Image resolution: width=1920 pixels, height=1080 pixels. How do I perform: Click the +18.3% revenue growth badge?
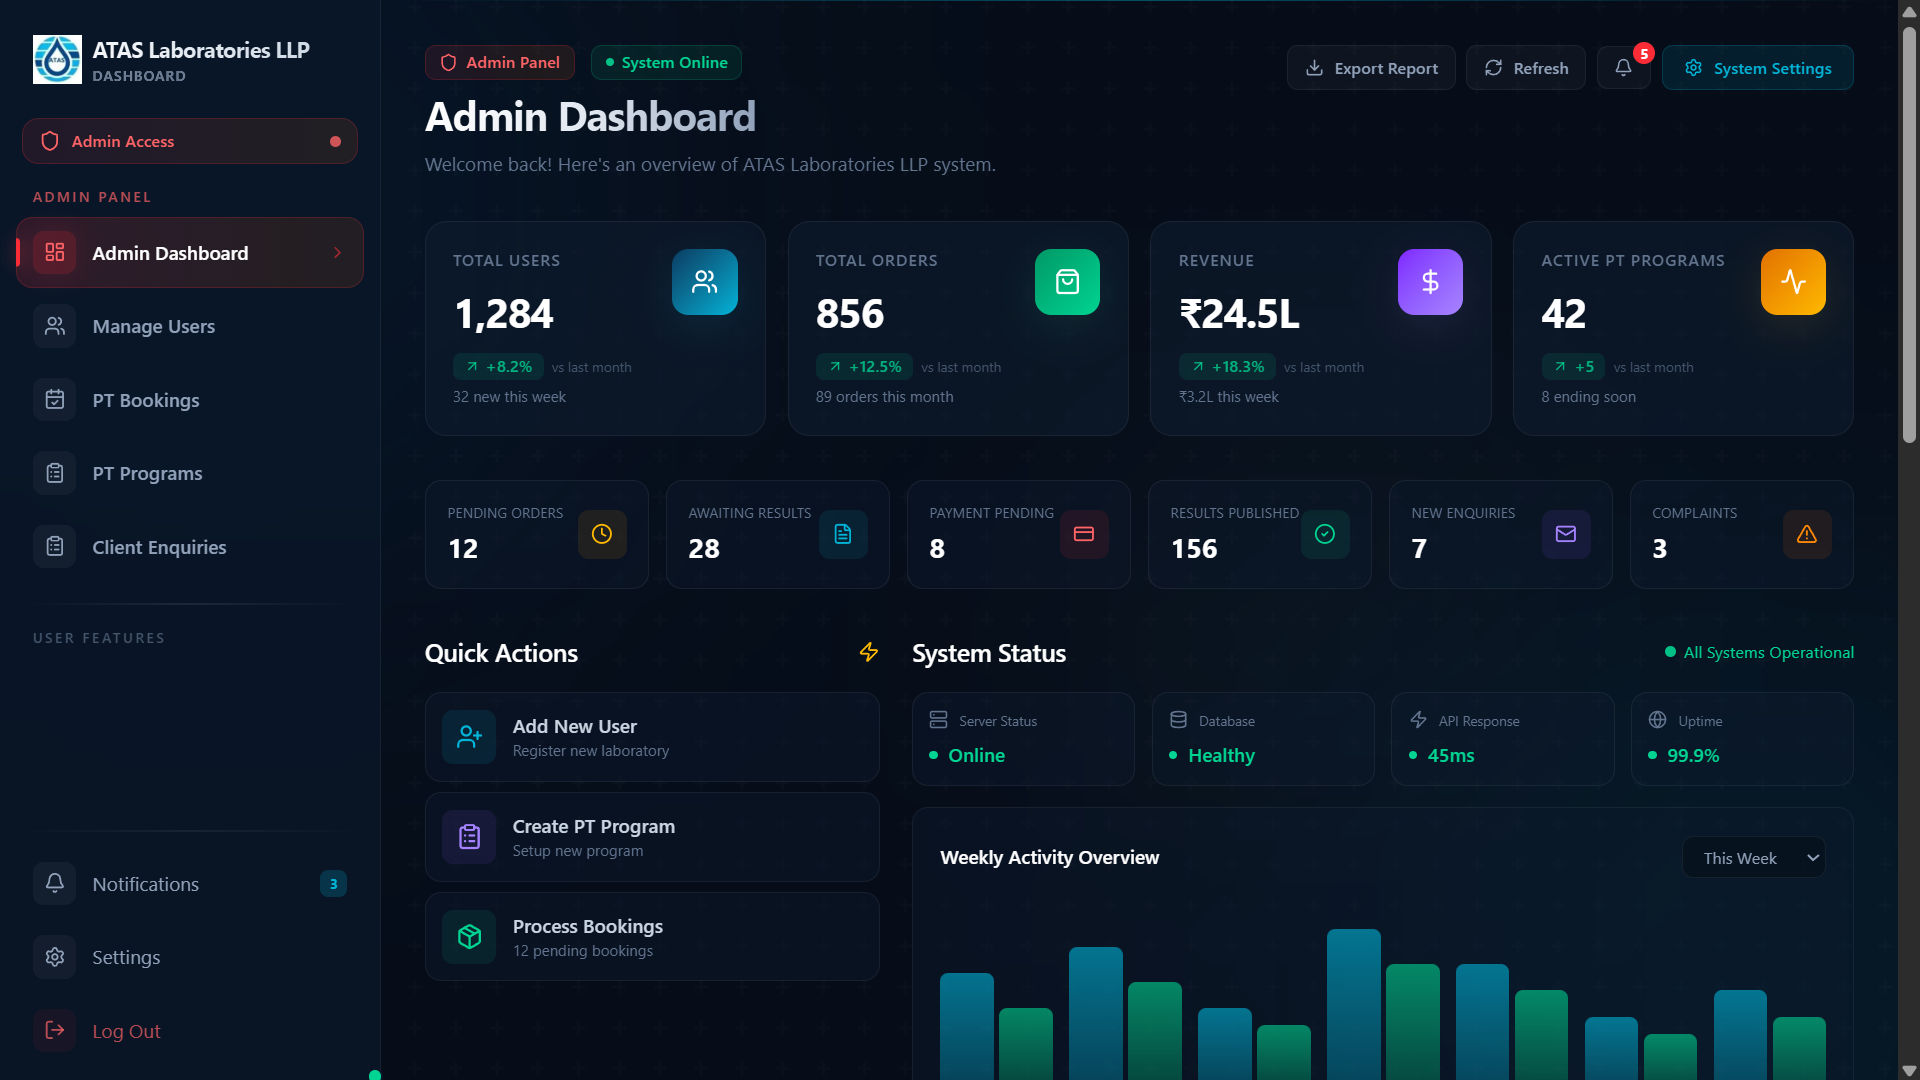click(1227, 367)
